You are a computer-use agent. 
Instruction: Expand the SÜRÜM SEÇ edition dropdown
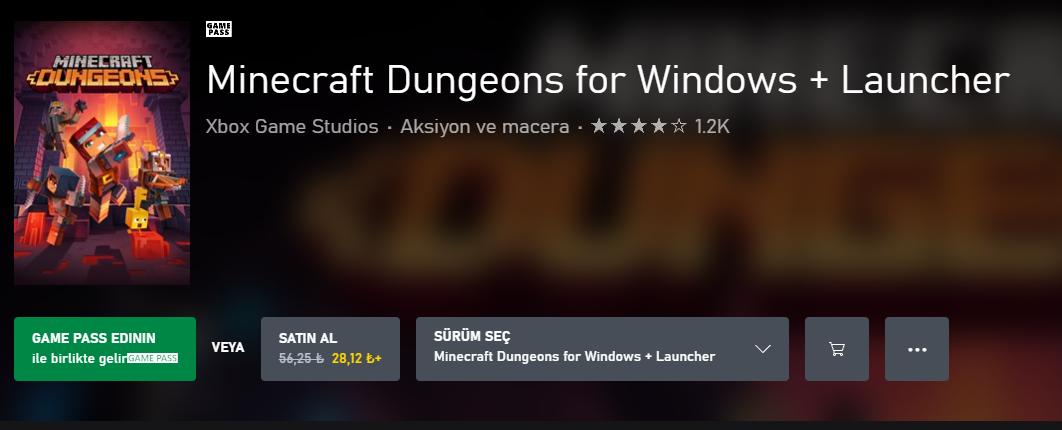click(x=602, y=349)
